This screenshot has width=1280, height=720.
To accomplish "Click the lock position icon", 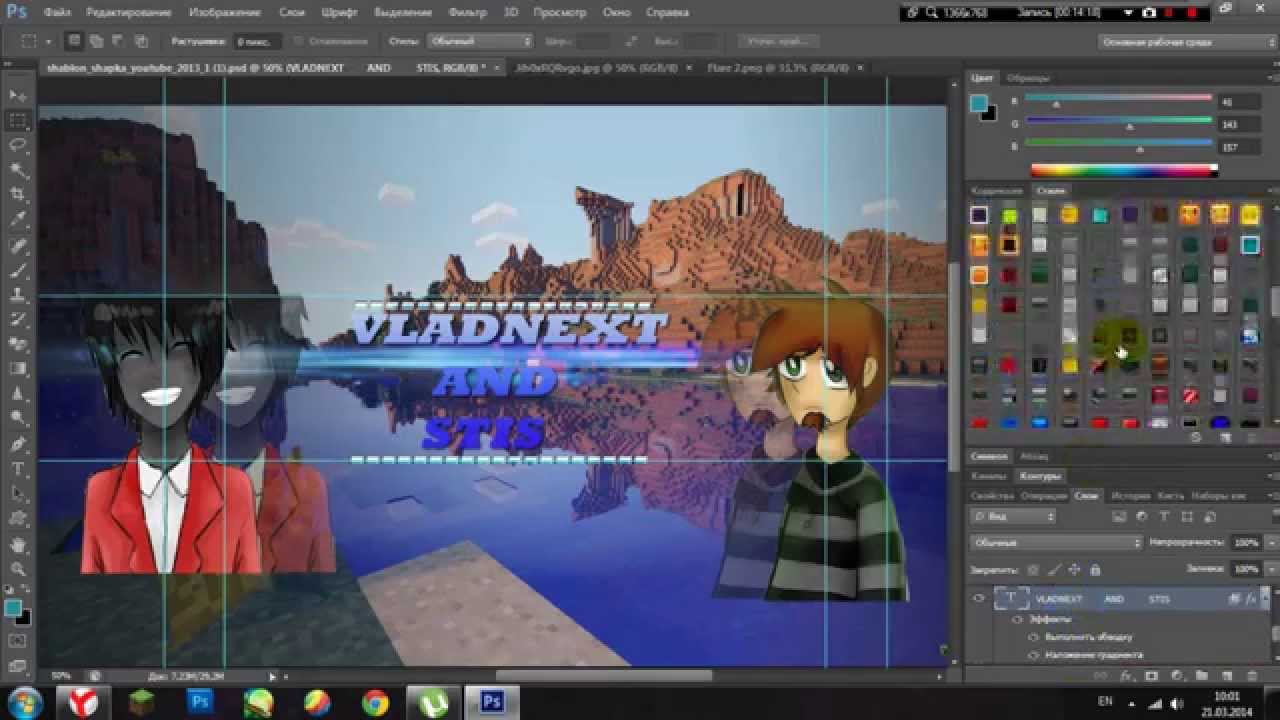I will pos(1075,569).
